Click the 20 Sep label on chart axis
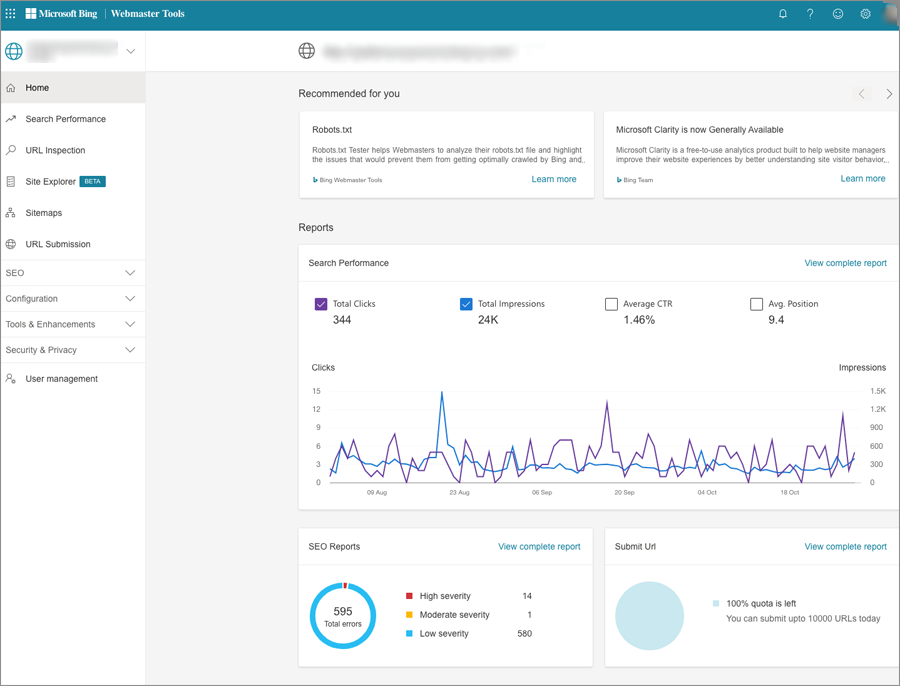Image resolution: width=900 pixels, height=686 pixels. pyautogui.click(x=624, y=493)
